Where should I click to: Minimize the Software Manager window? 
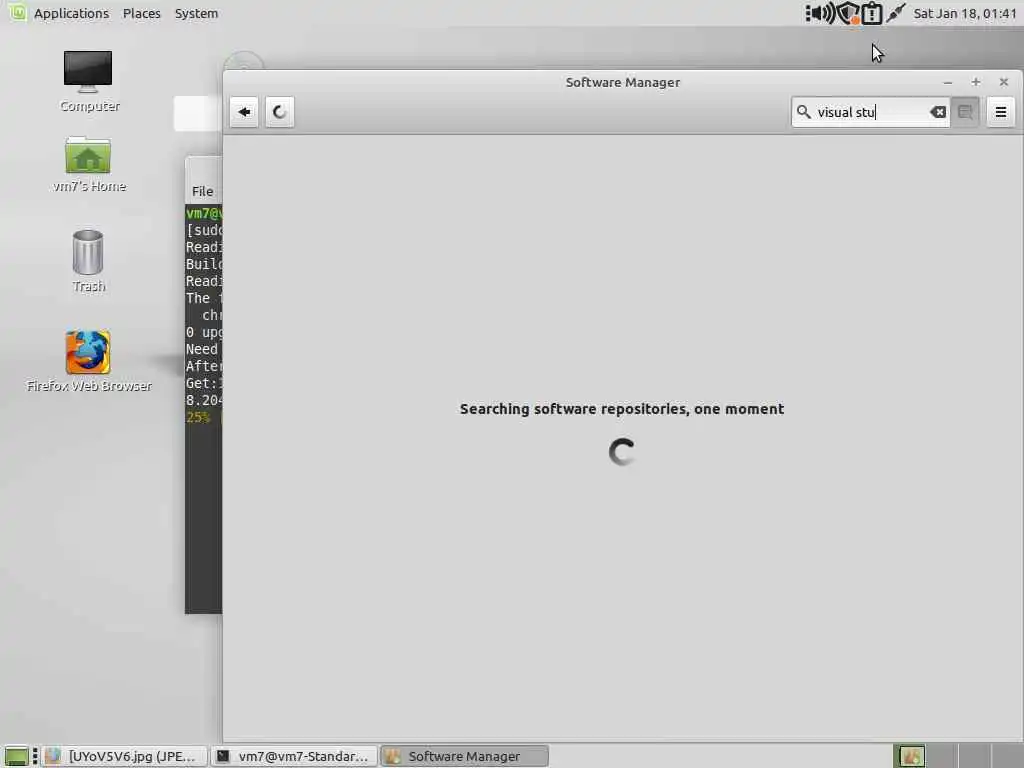click(948, 82)
